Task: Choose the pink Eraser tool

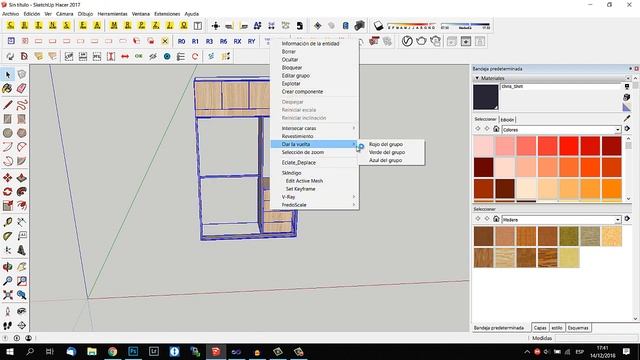Action: tap(22, 88)
